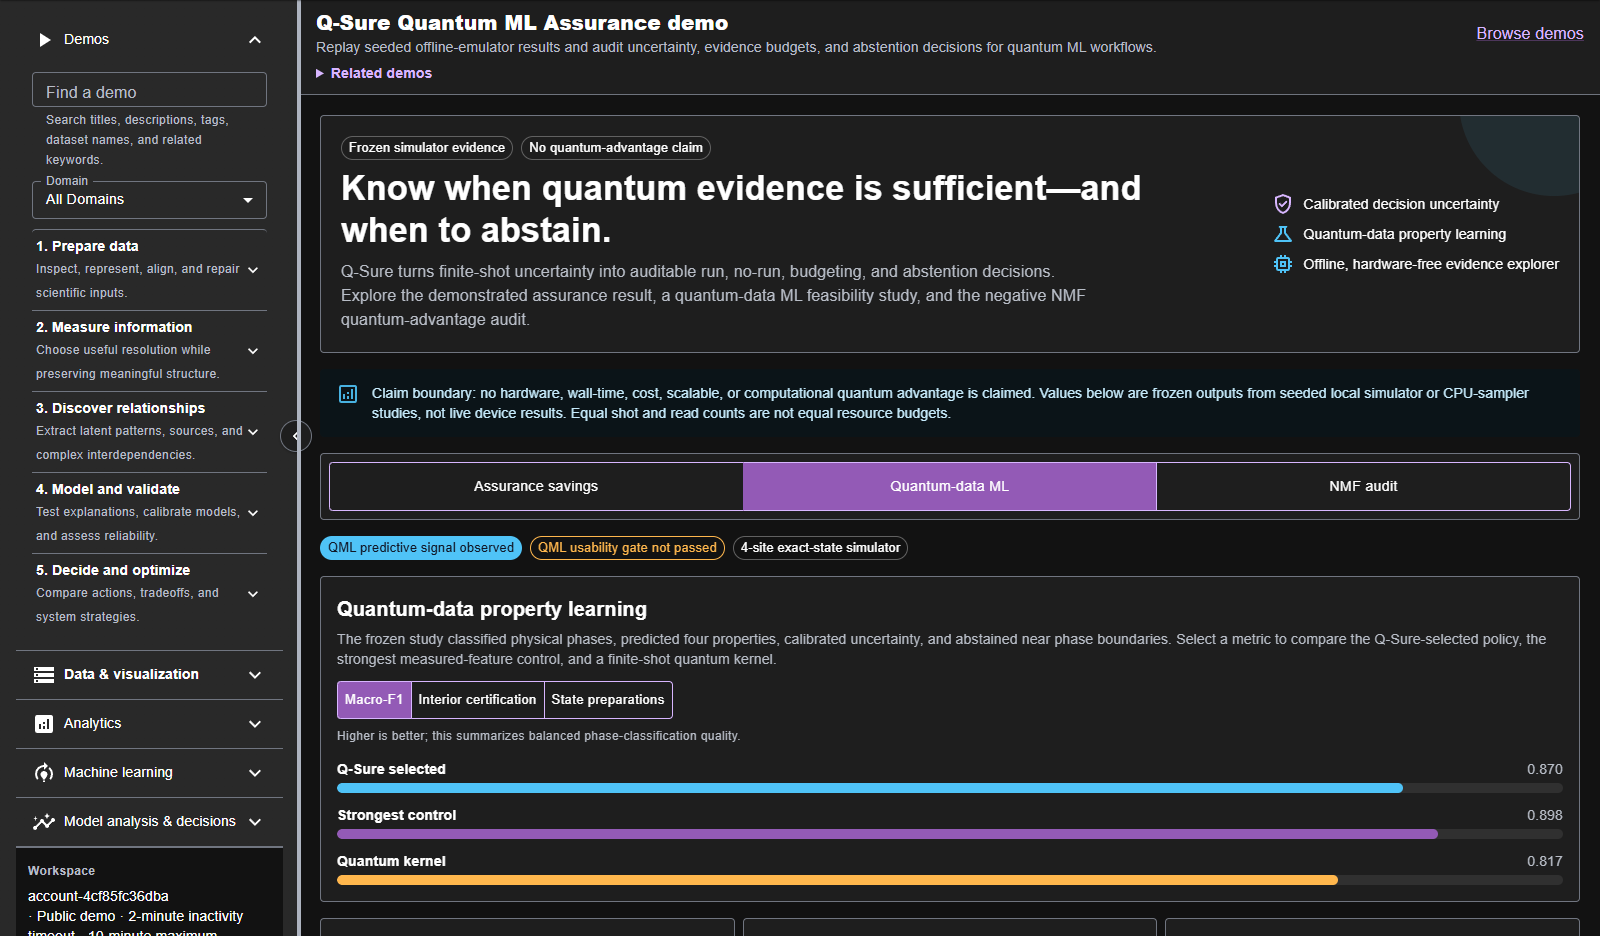Expand the Related demos disclosure
This screenshot has height=936, width=1600.
[374, 73]
